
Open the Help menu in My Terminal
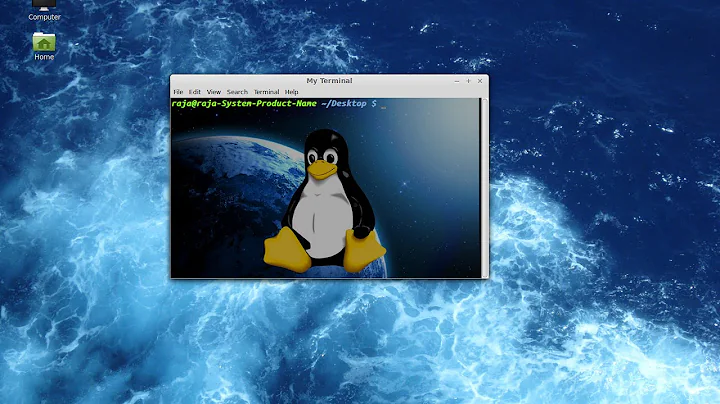[292, 92]
